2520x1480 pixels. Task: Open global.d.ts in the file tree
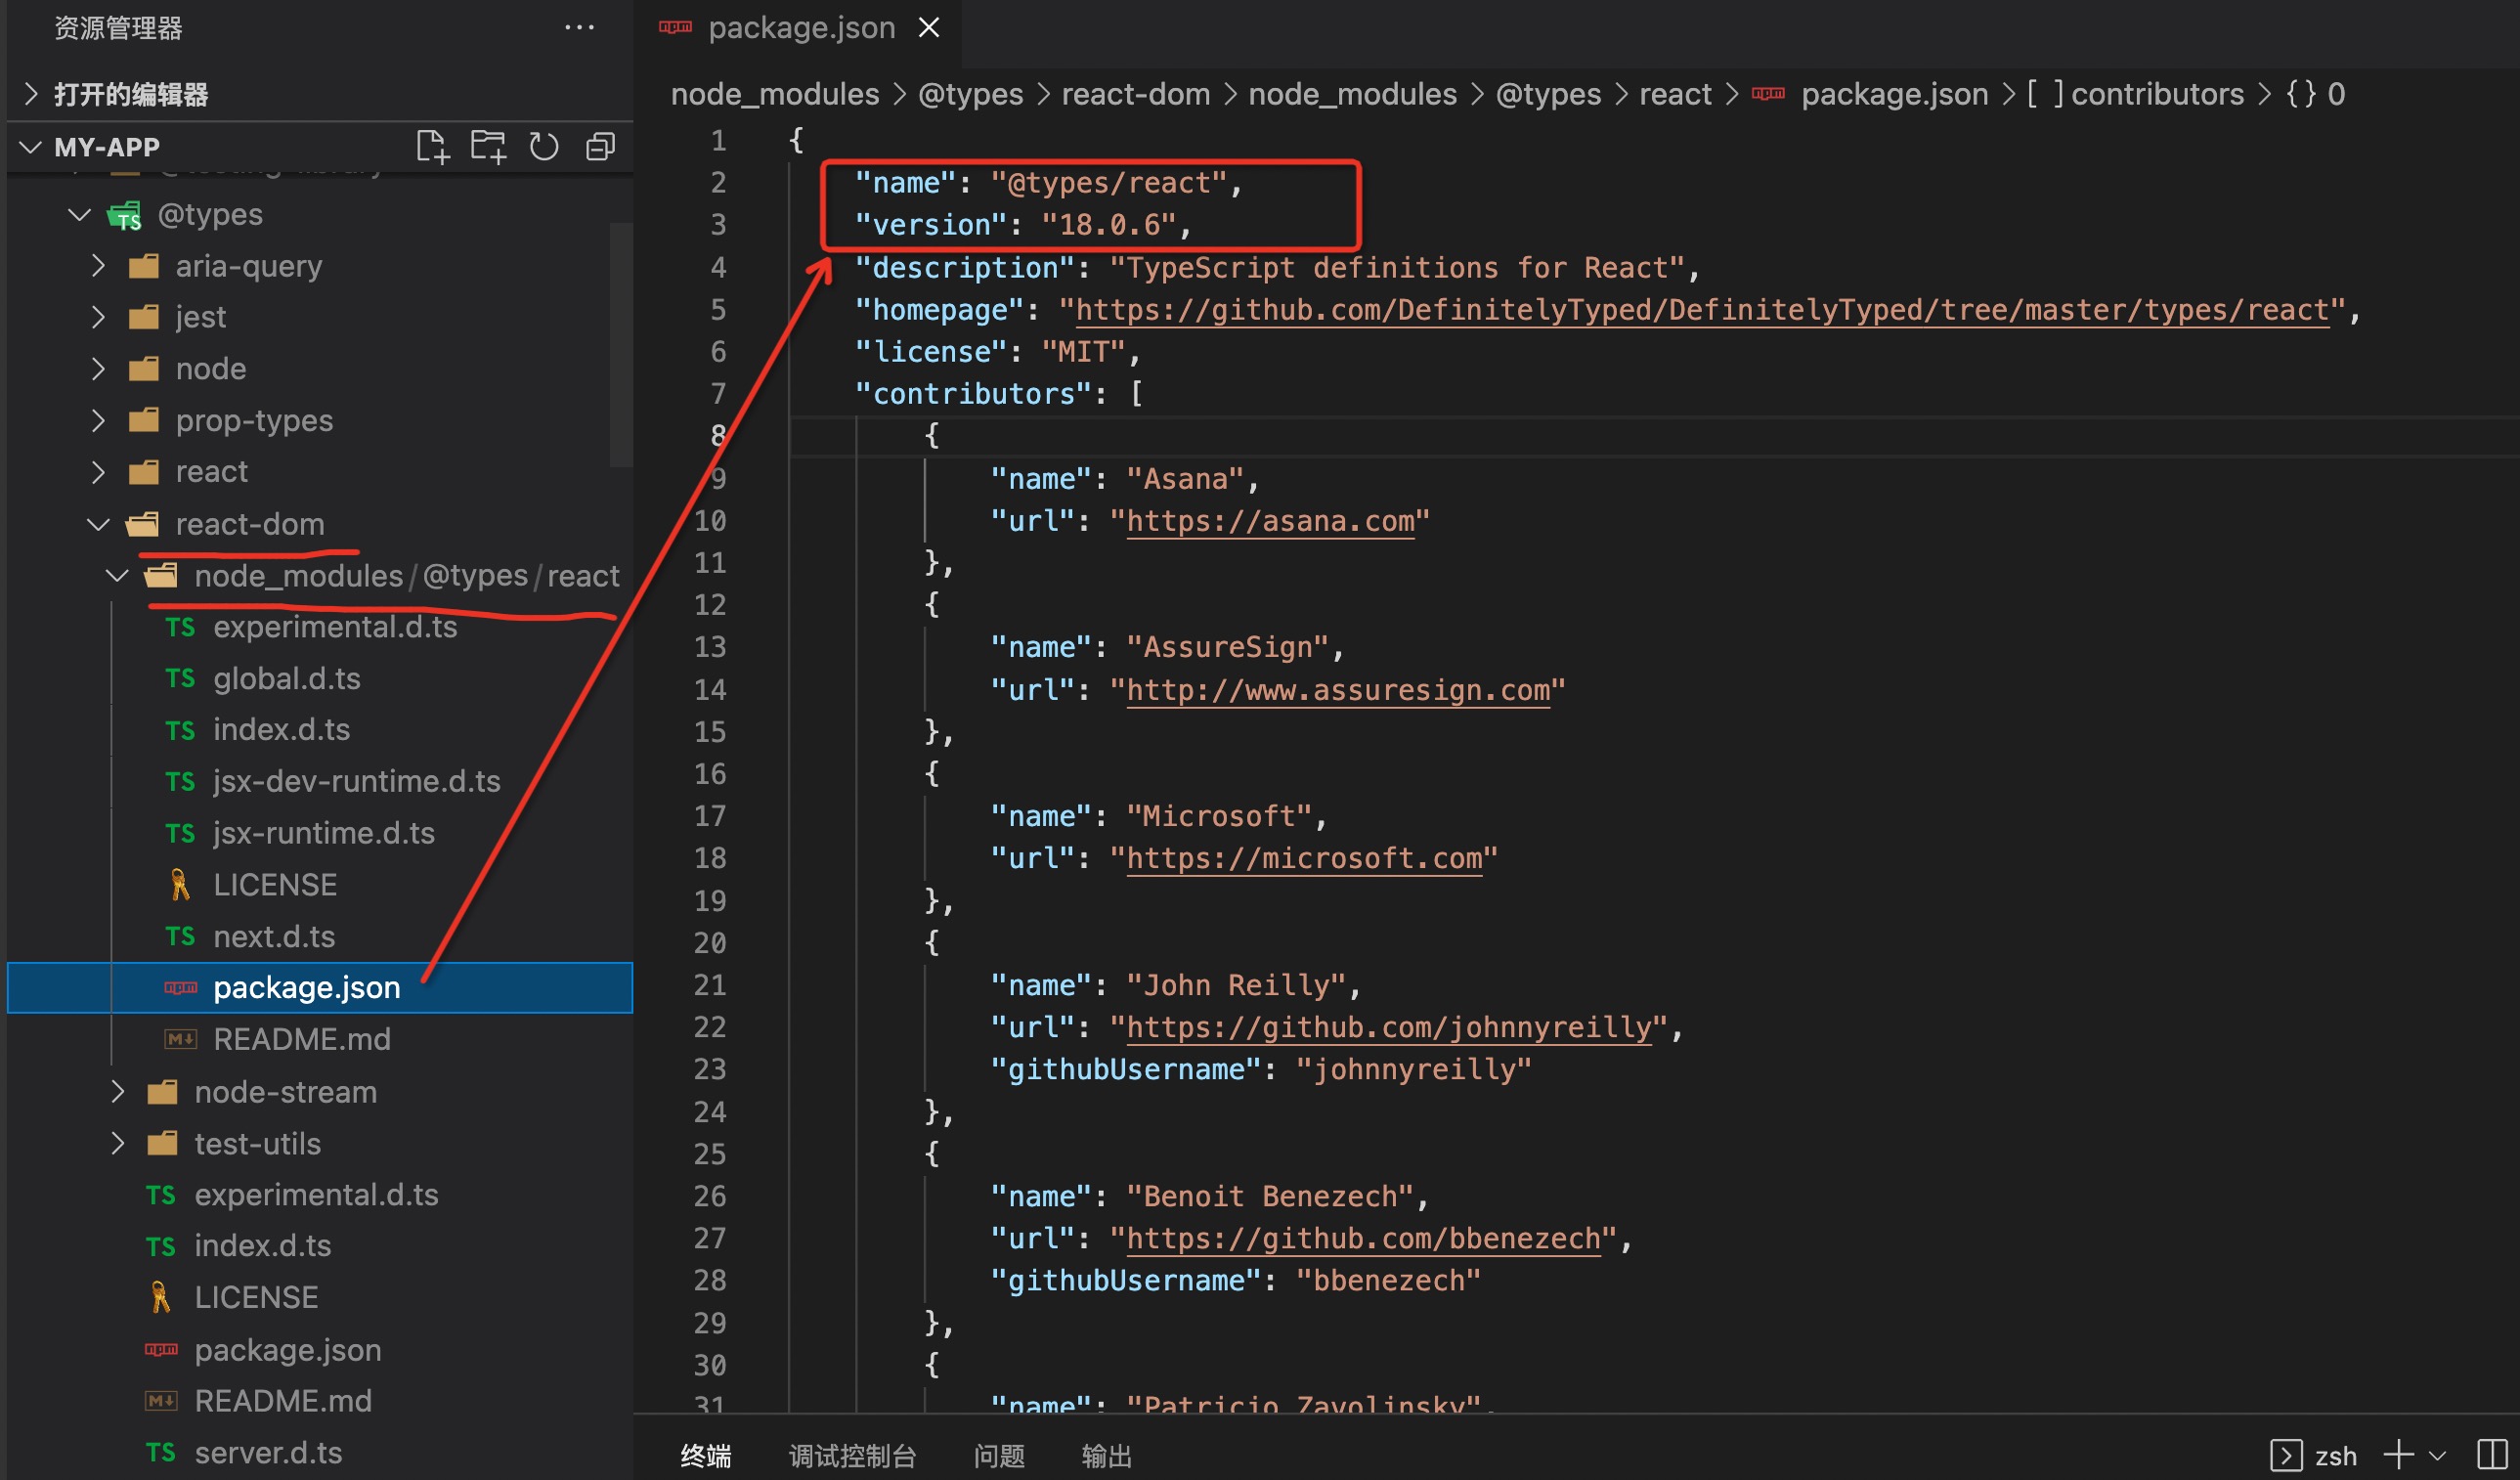click(286, 679)
